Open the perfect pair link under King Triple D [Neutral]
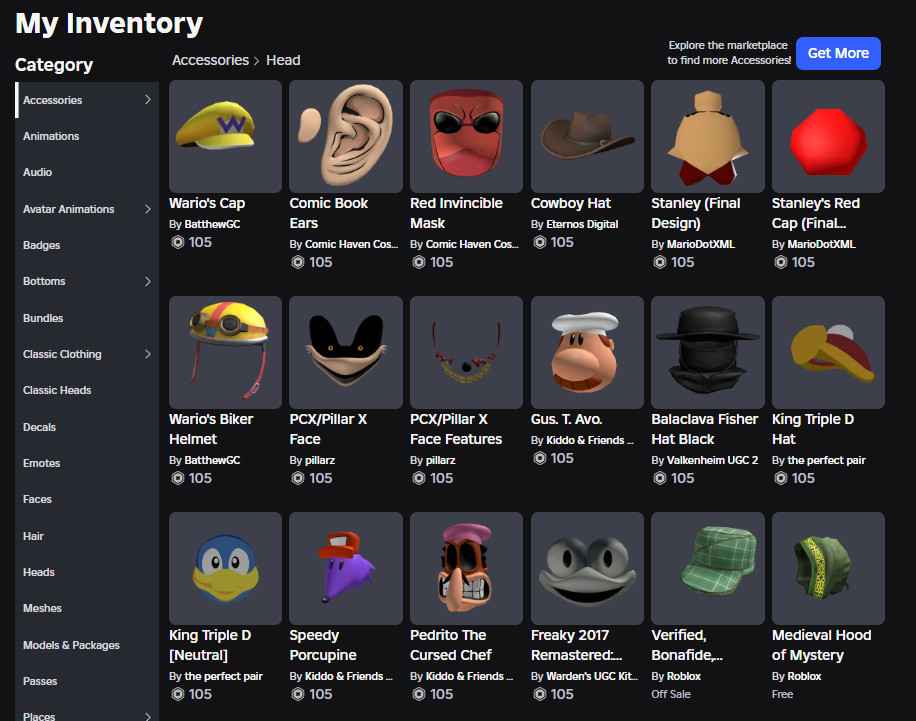This screenshot has height=721, width=916. [x=223, y=676]
